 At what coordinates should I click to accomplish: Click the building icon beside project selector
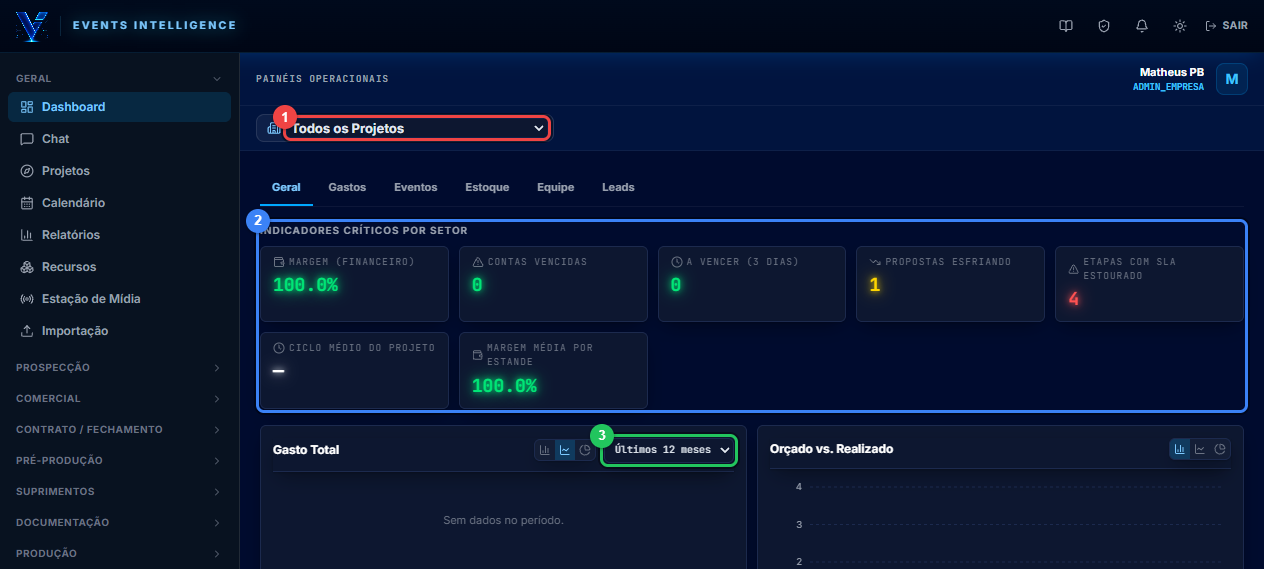click(272, 128)
